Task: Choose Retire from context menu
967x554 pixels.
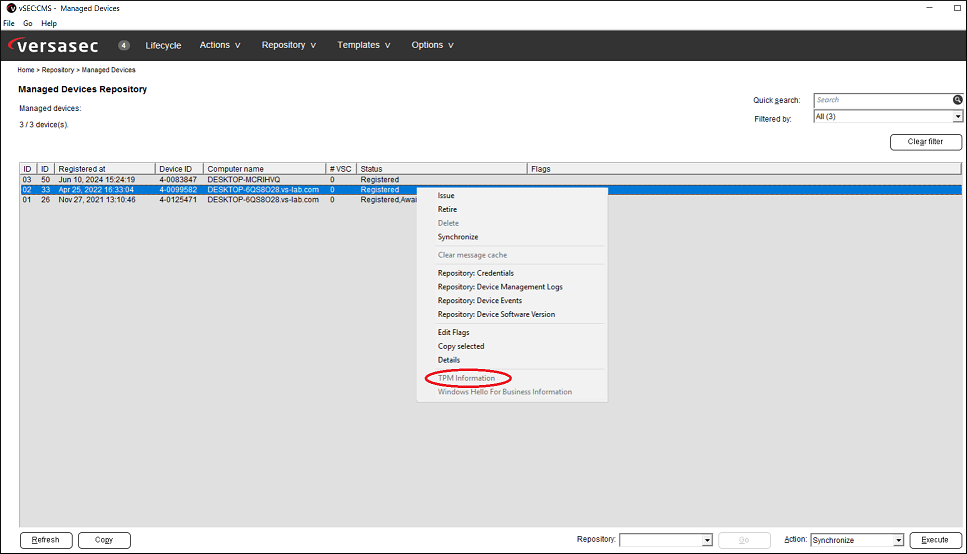Action: pos(447,209)
